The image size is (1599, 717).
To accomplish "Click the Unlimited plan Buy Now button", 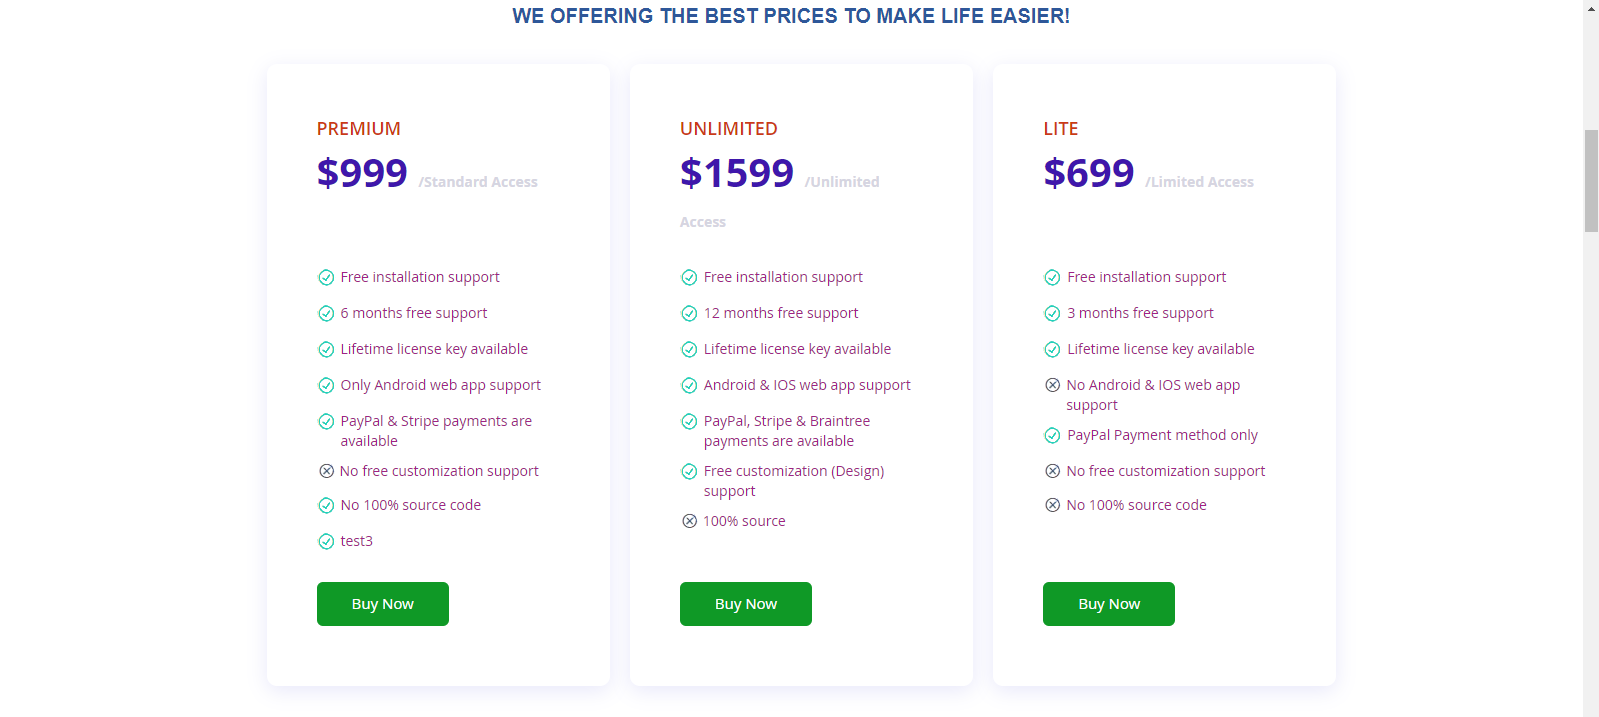I will [746, 604].
